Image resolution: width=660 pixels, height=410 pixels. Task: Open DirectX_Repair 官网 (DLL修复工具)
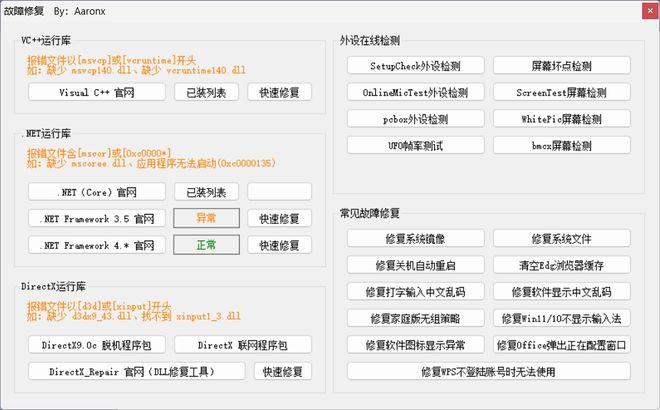pyautogui.click(x=137, y=371)
